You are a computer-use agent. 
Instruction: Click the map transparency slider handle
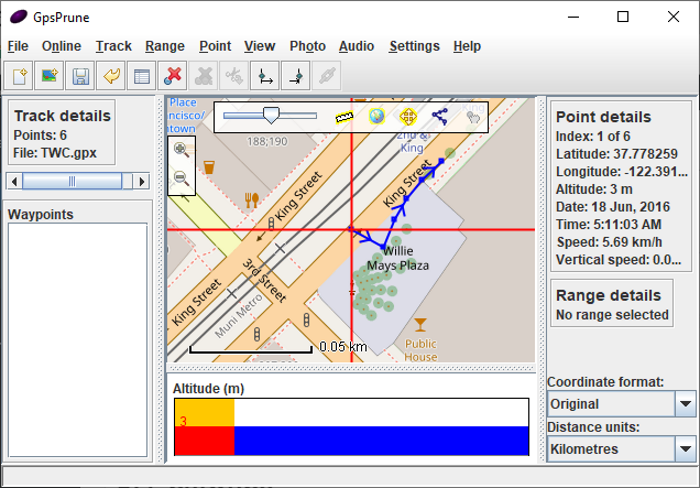pyautogui.click(x=270, y=116)
